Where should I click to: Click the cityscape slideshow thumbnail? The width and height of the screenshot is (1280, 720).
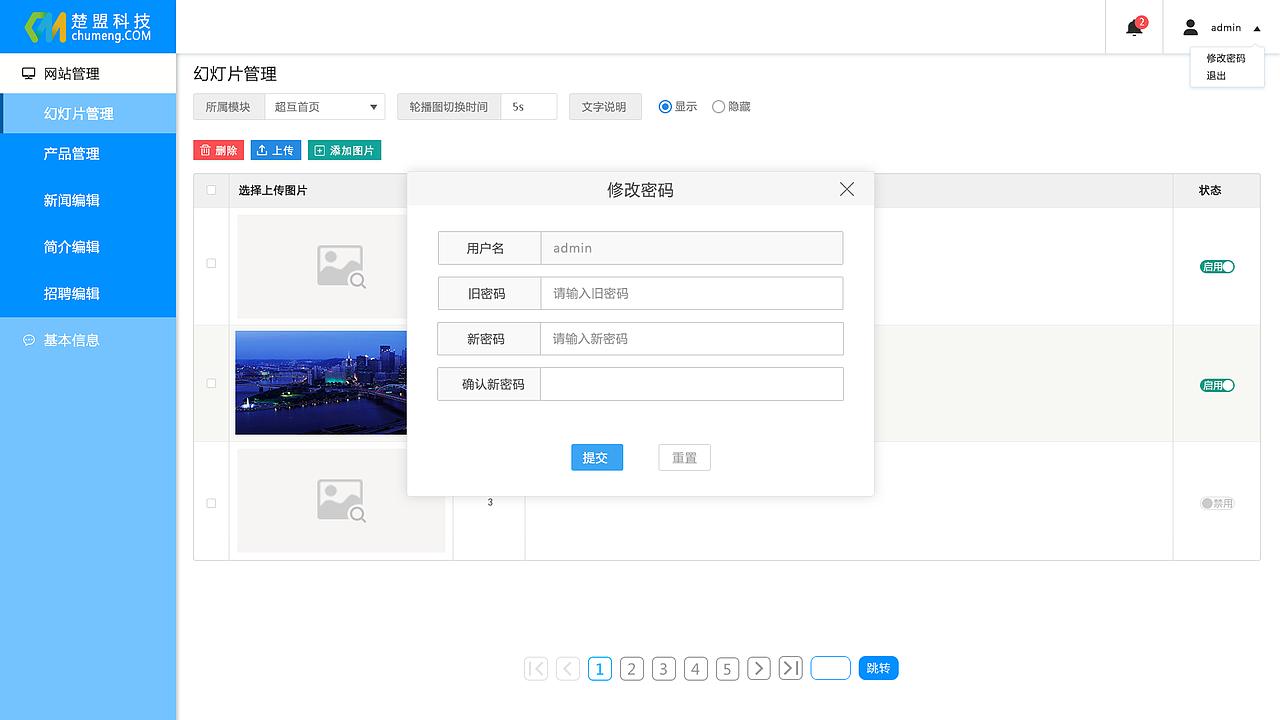(320, 382)
